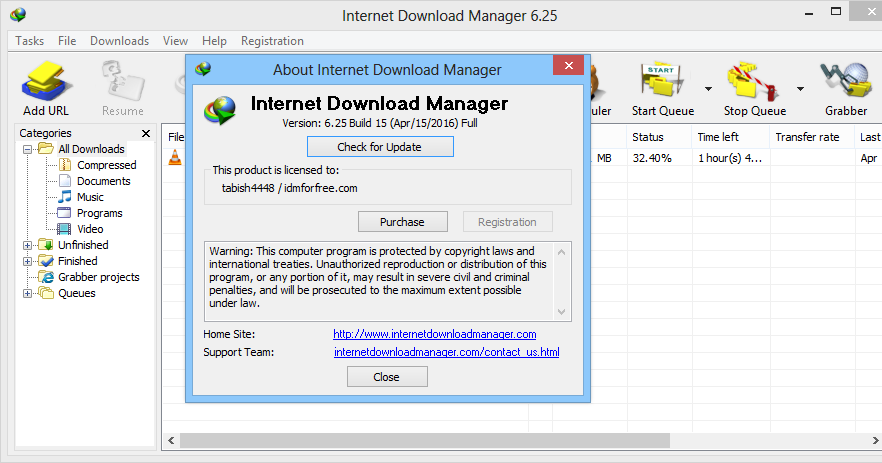
Task: Click the disabled Registration button in dialog
Action: [x=507, y=222]
